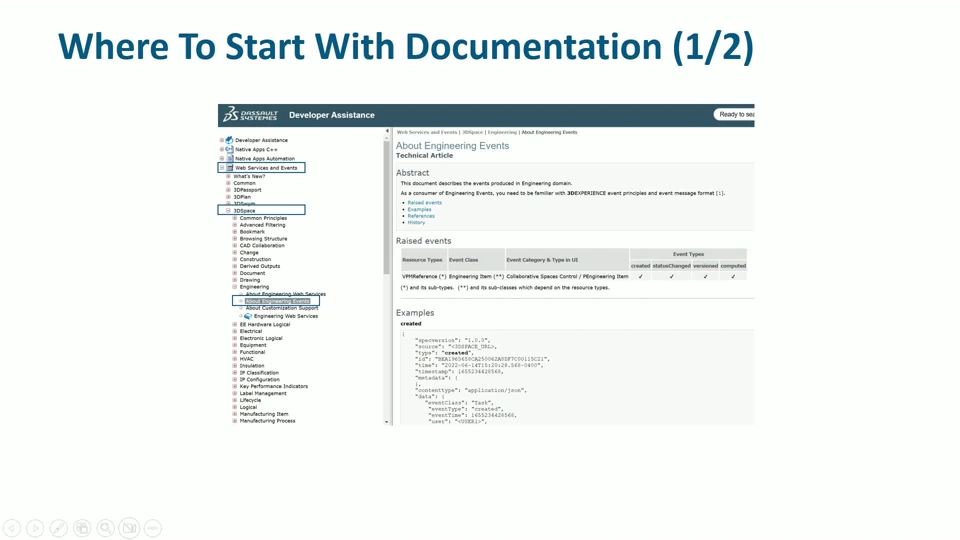Screen dimensions: 960x540
Task: Select the Electronic Logical tree item
Action: [x=261, y=338]
